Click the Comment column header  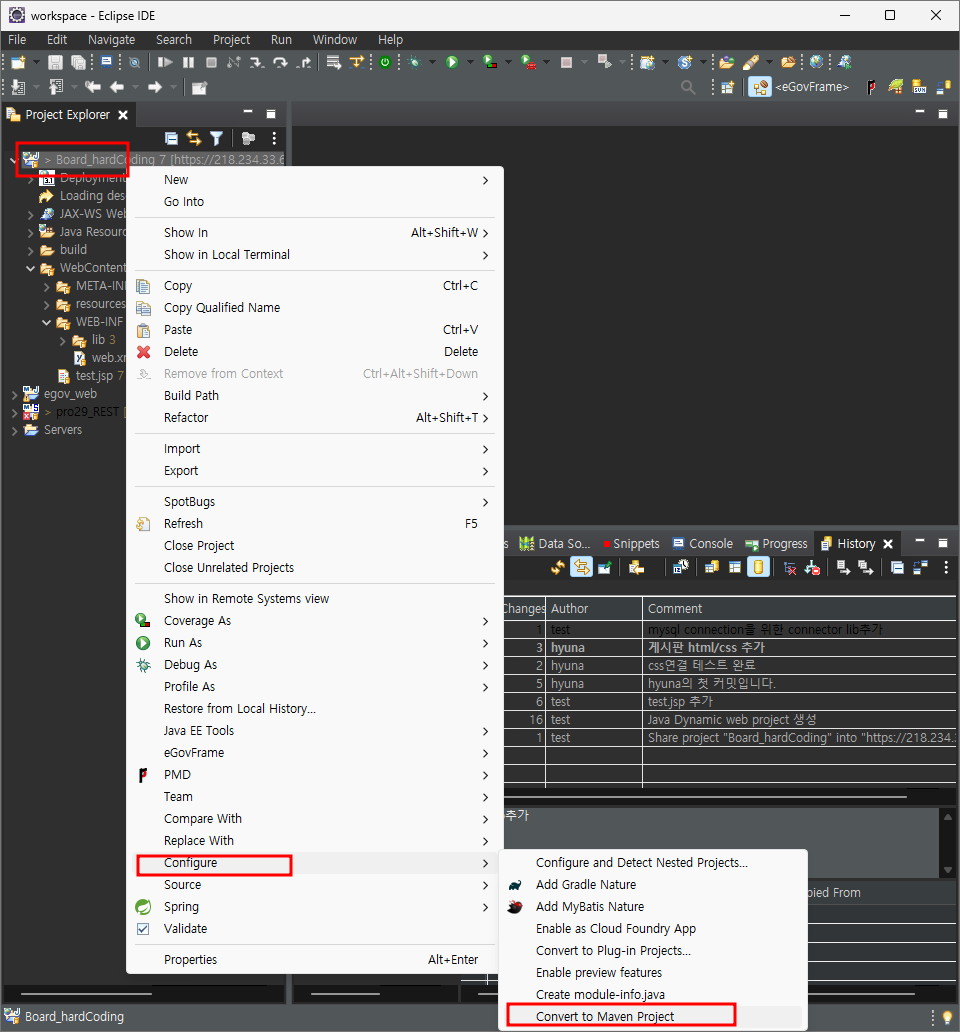click(799, 609)
